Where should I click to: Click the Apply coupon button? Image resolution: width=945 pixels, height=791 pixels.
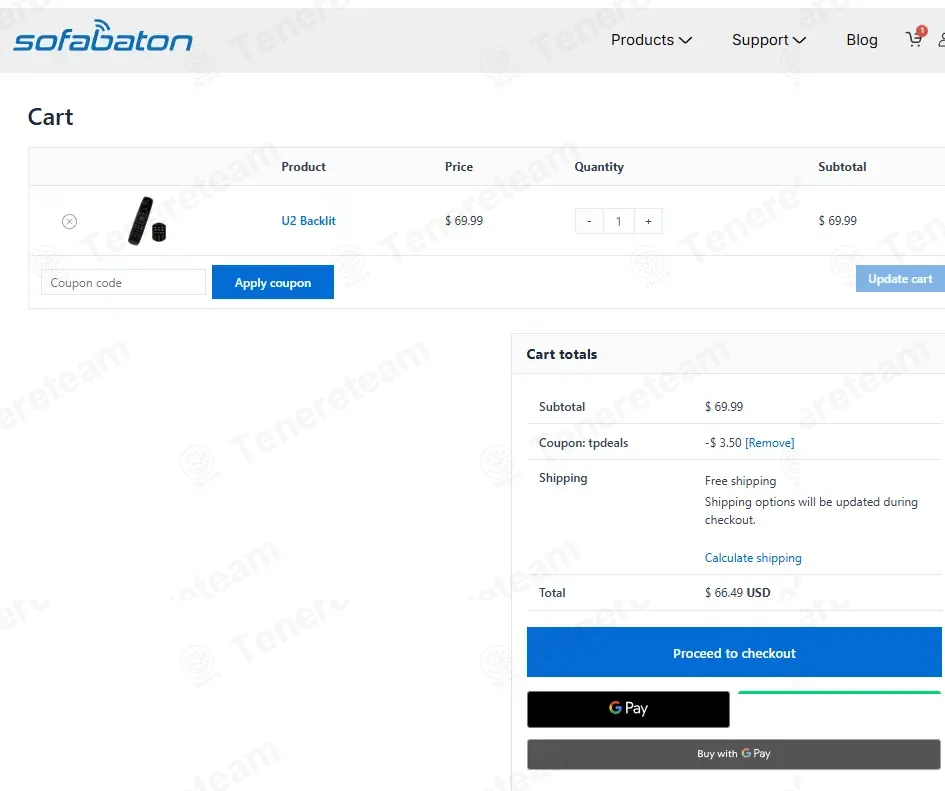point(272,283)
